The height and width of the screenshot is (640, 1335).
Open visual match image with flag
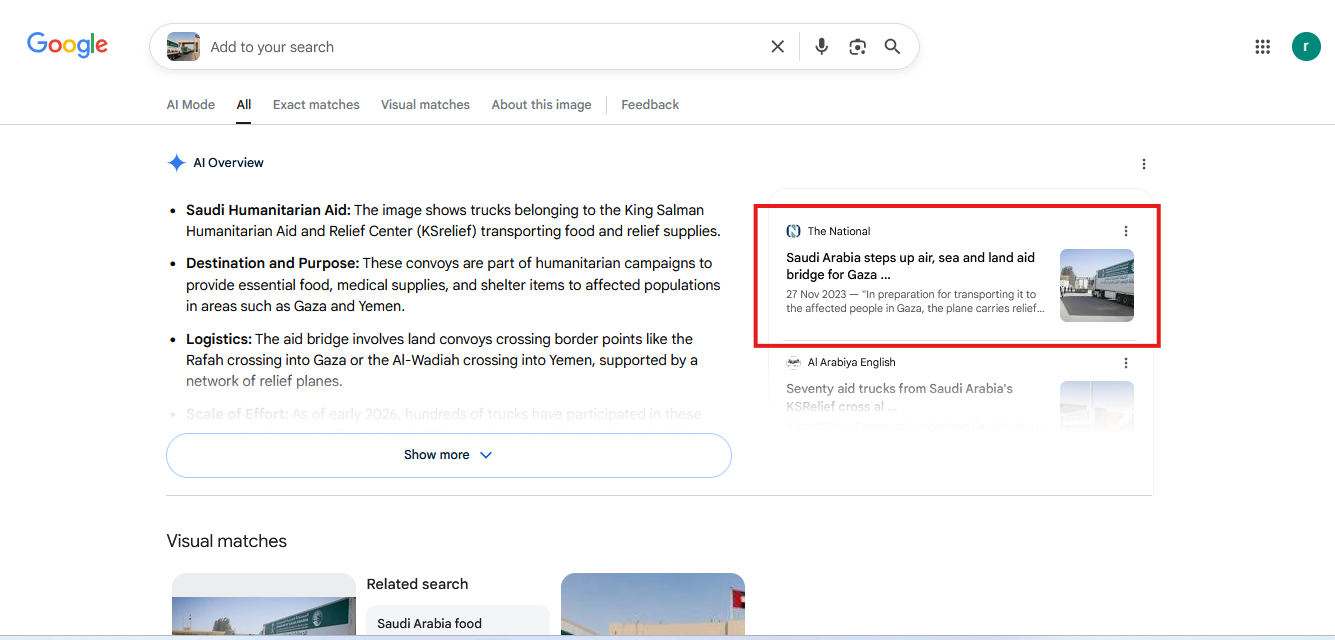pos(653,606)
